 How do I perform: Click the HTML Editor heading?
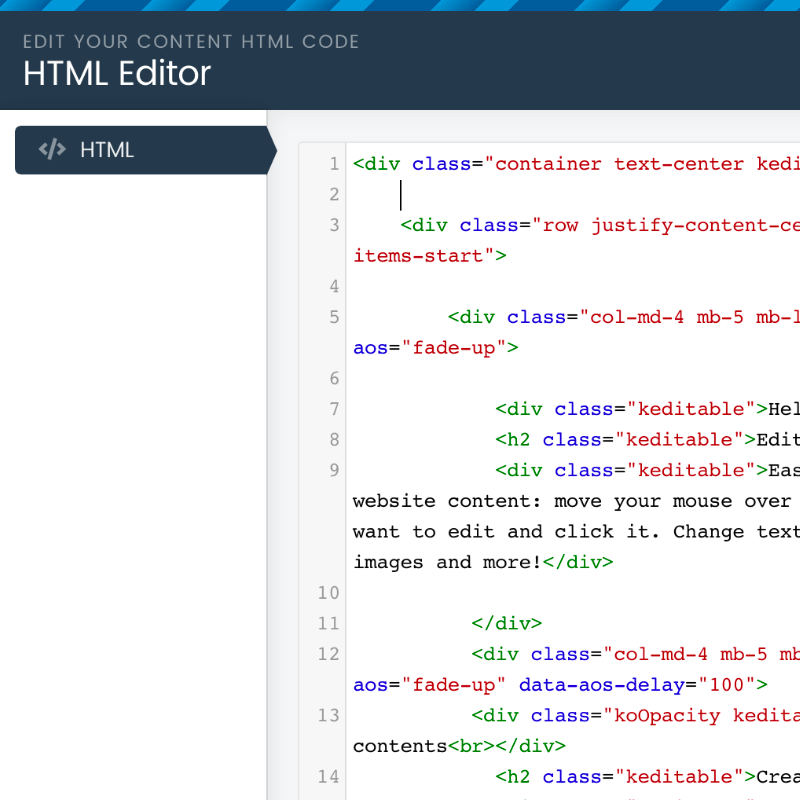117,73
